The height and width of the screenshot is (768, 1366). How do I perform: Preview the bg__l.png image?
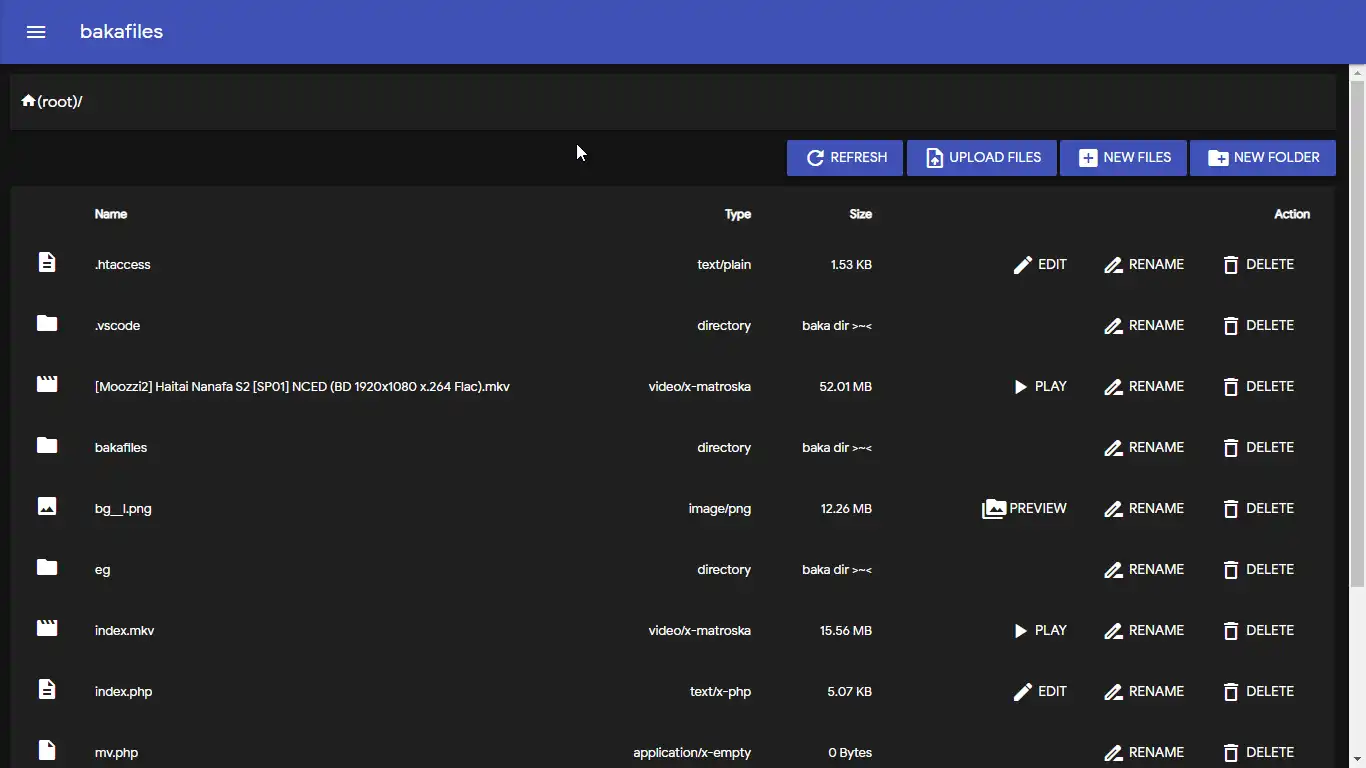pyautogui.click(x=1024, y=509)
